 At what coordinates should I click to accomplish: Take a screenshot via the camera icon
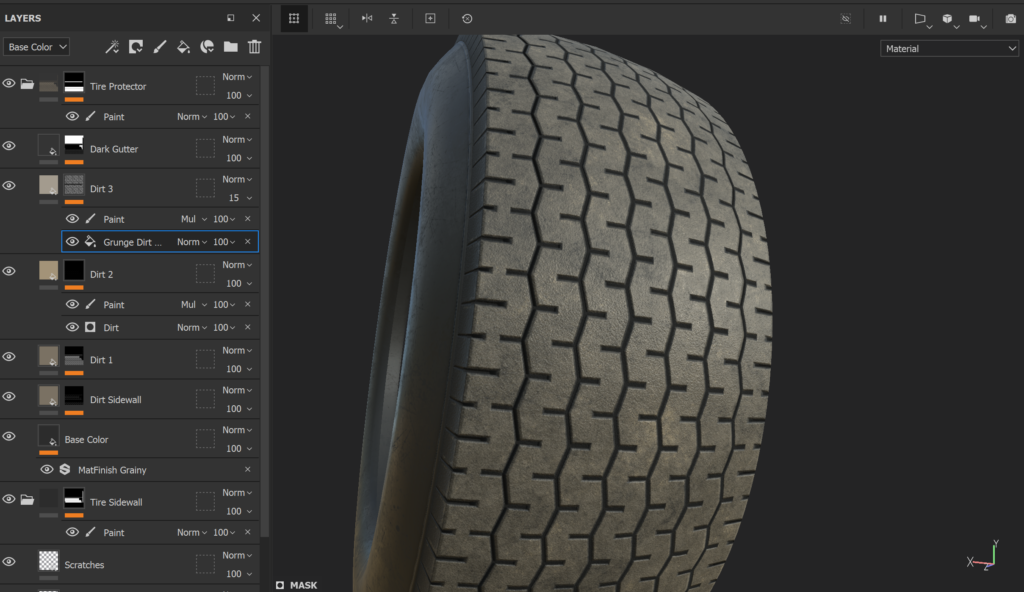pos(1009,18)
